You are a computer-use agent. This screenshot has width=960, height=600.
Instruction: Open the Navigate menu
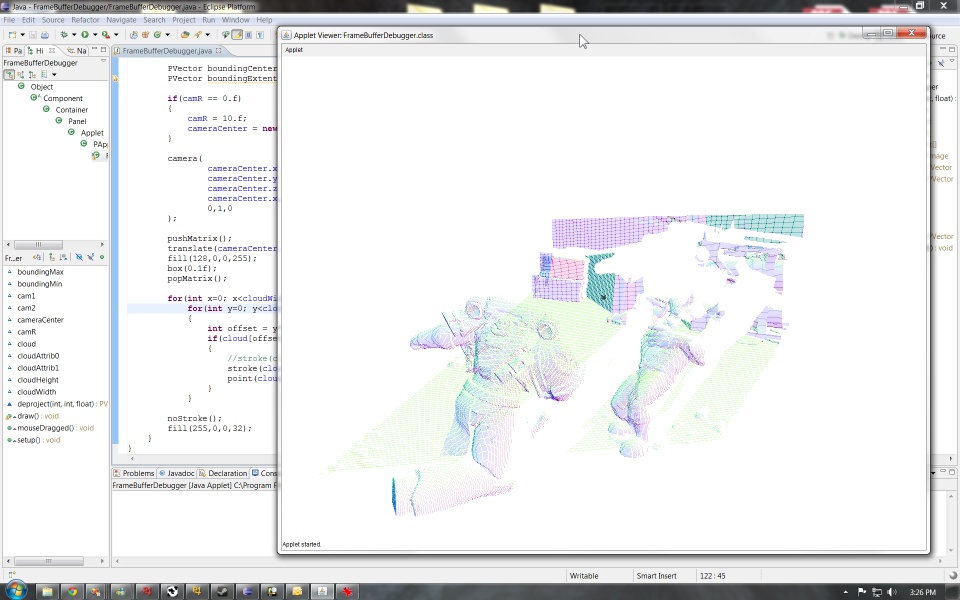pyautogui.click(x=121, y=20)
